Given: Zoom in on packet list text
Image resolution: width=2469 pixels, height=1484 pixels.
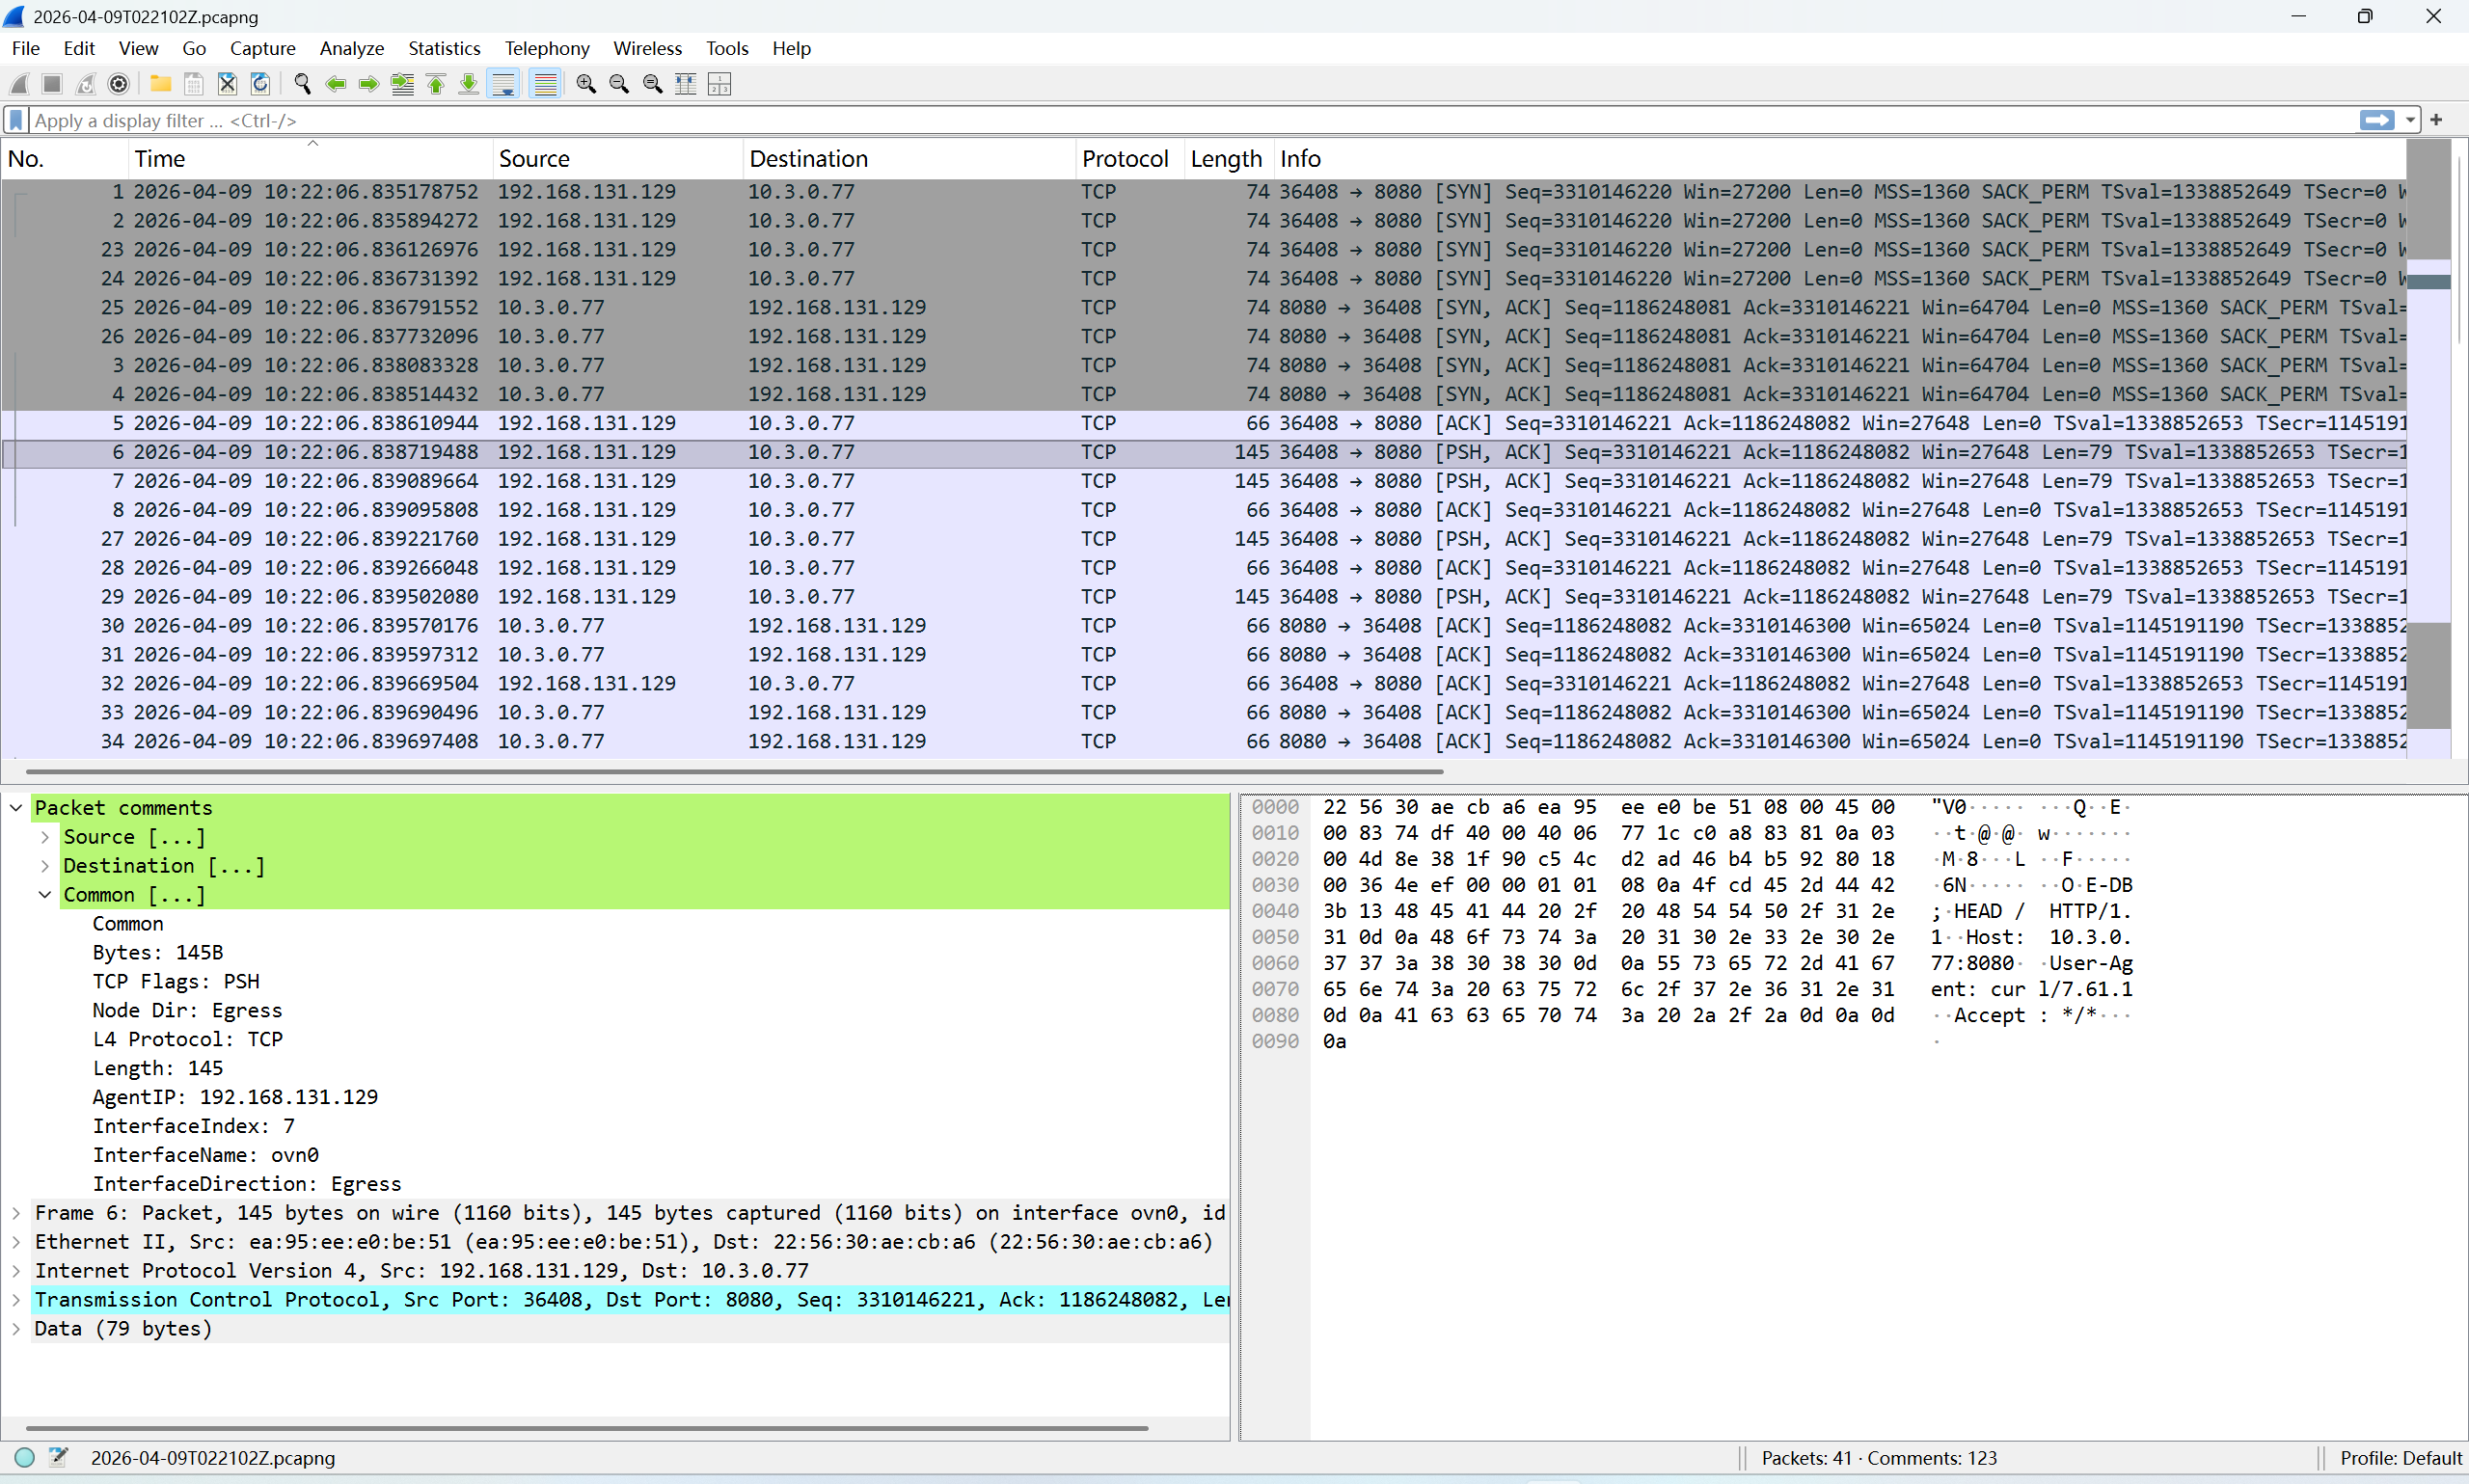Looking at the screenshot, I should (x=586, y=84).
